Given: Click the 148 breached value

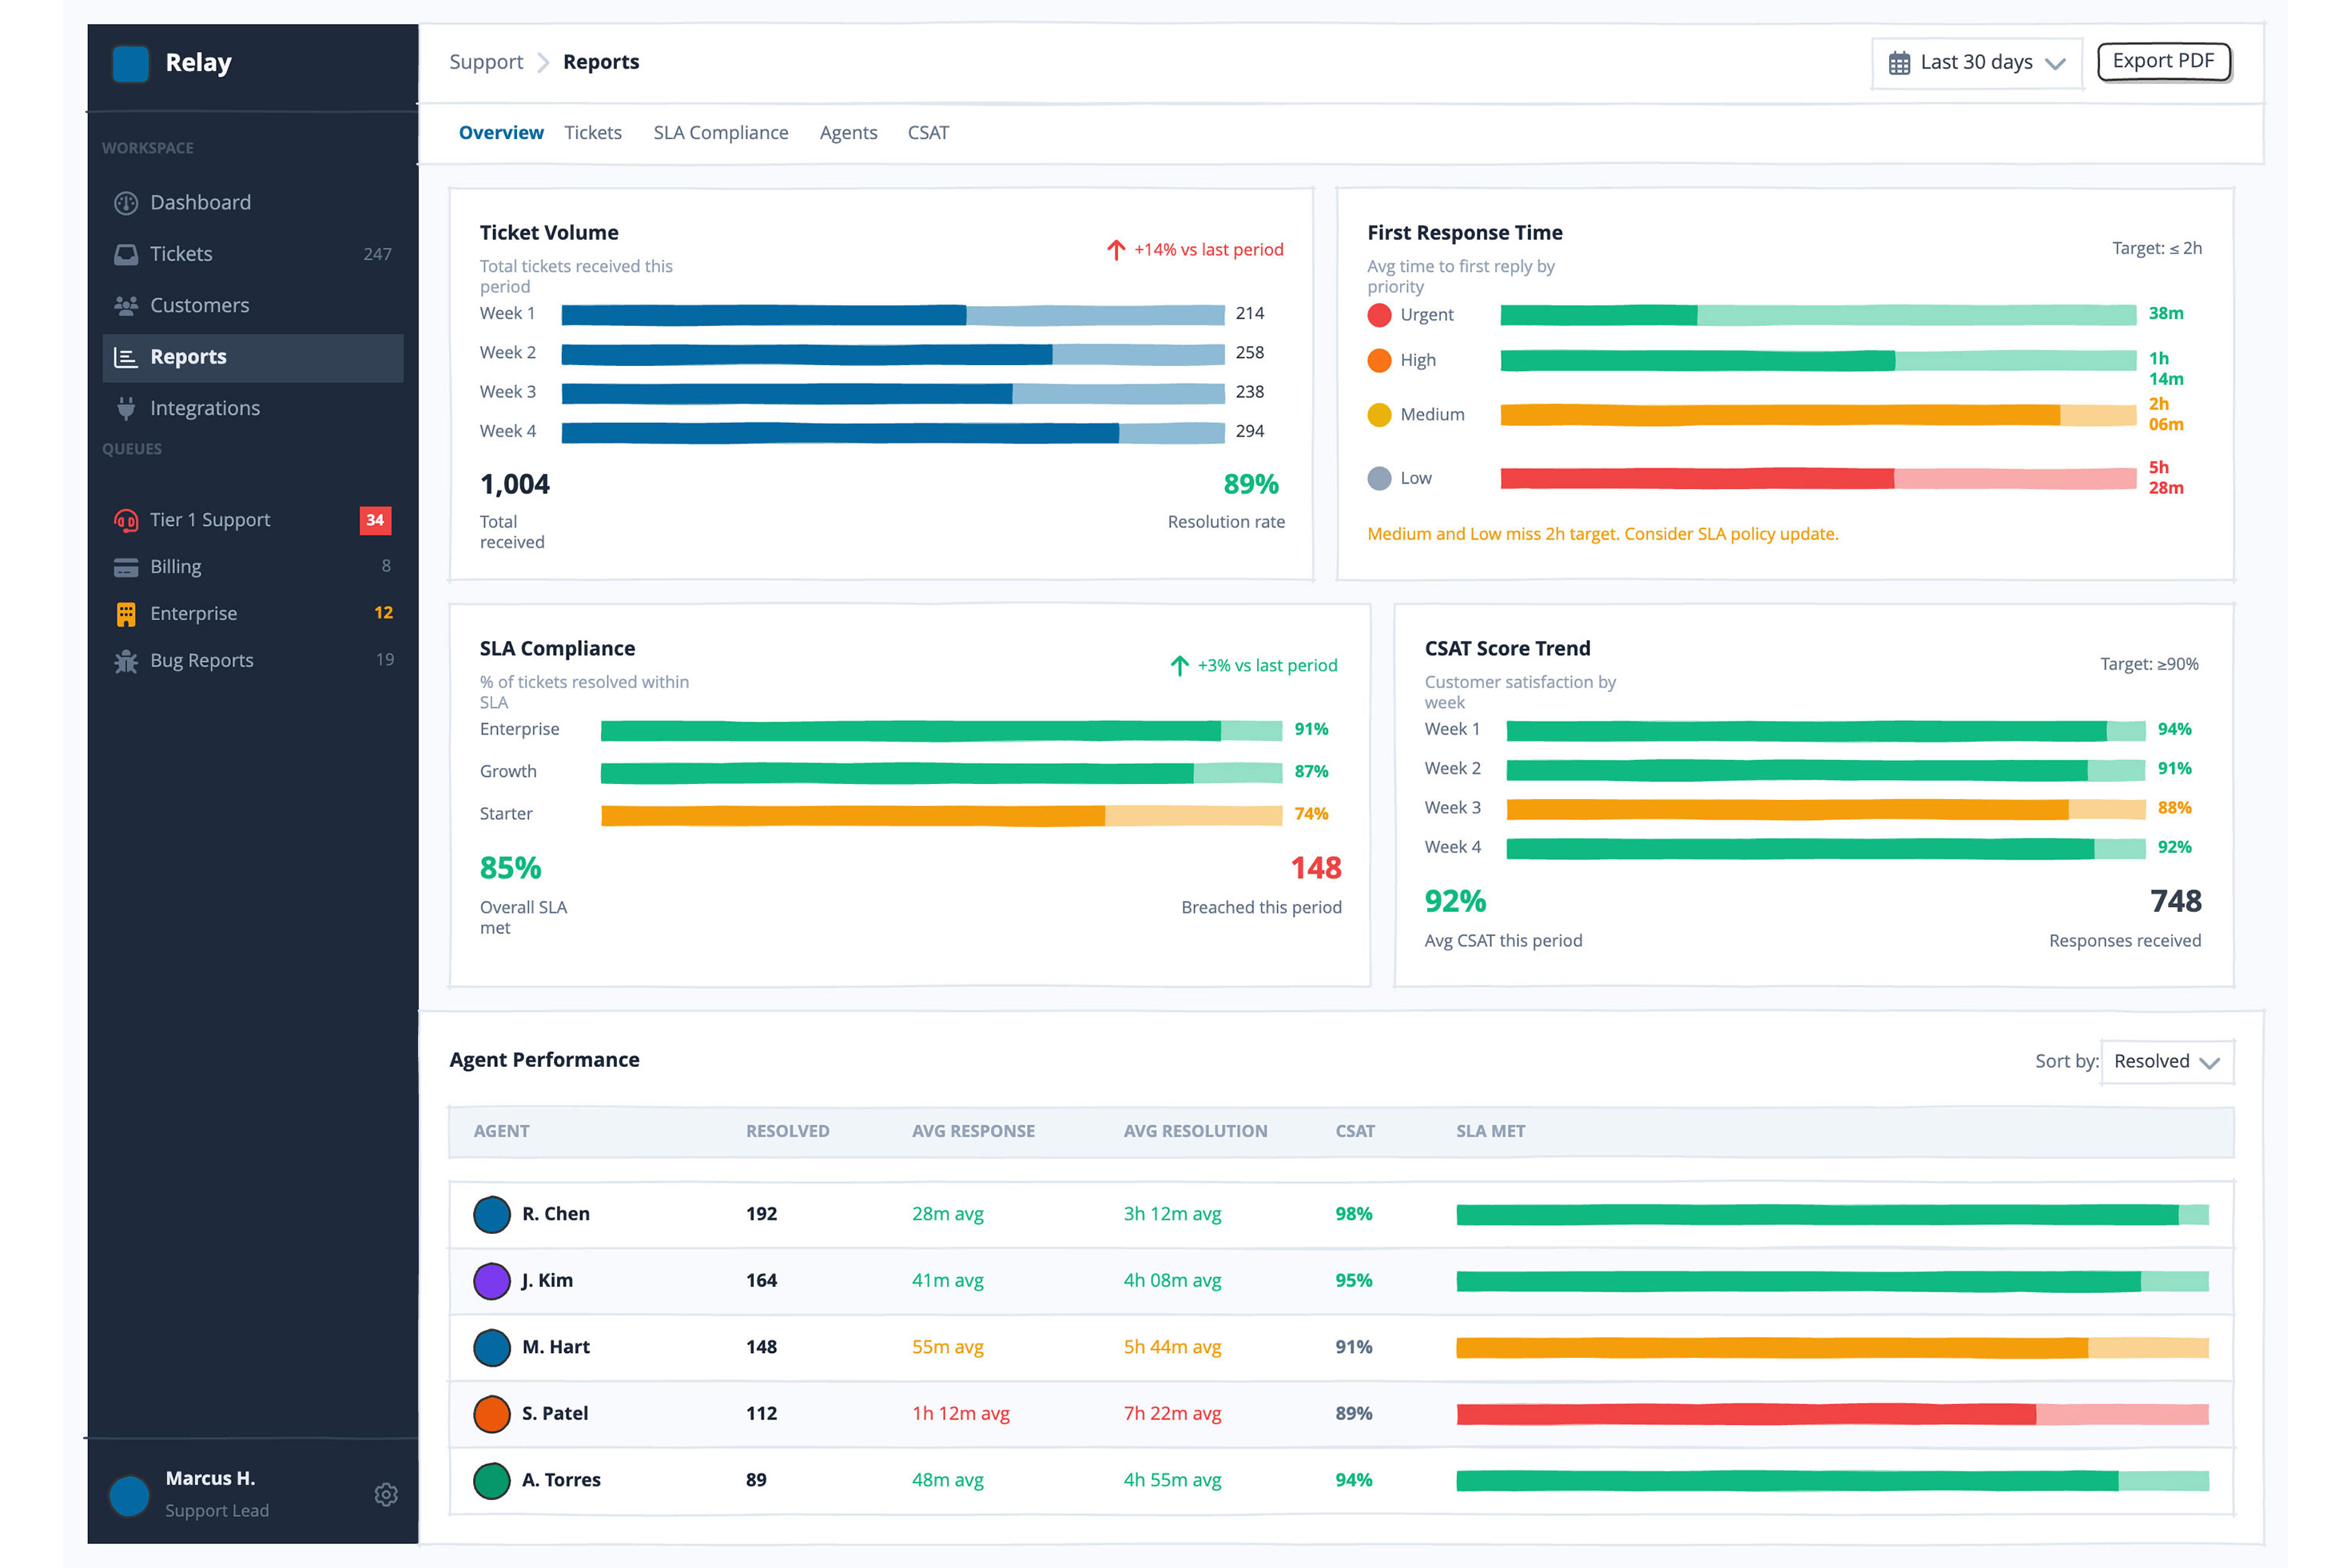Looking at the screenshot, I should tap(1315, 869).
